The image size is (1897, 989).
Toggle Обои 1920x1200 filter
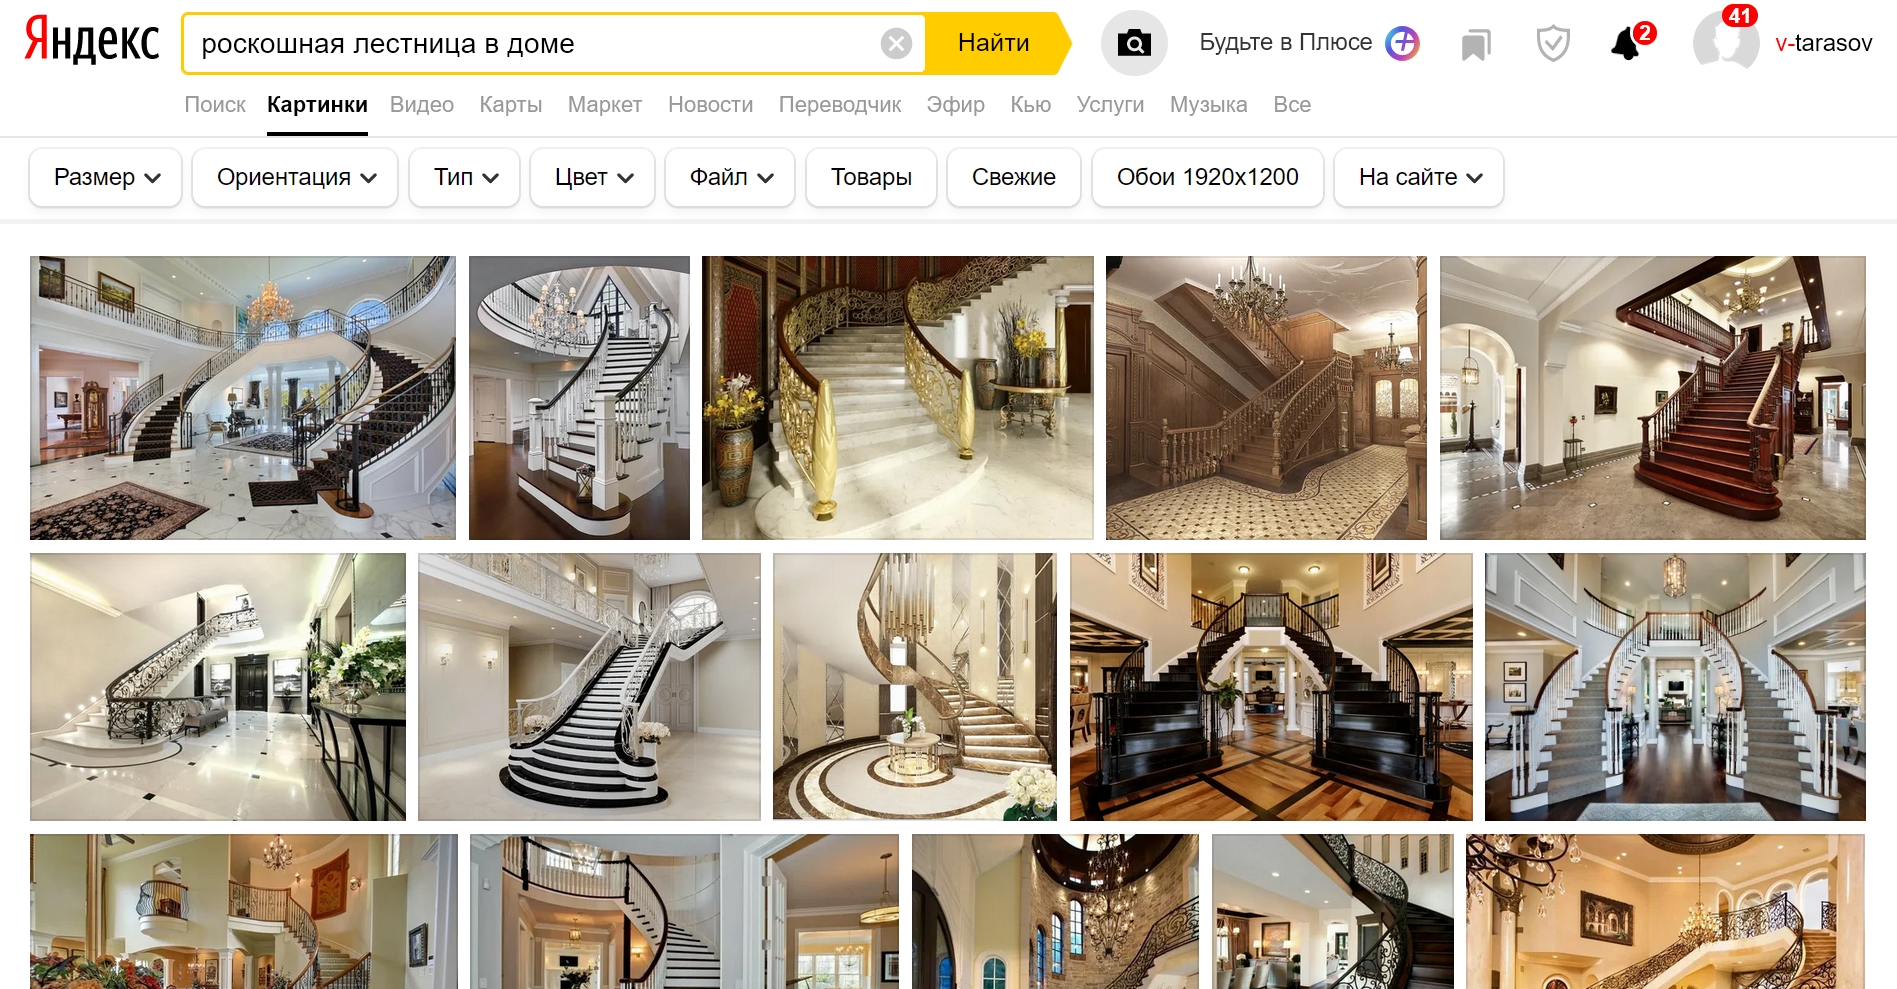pos(1207,177)
